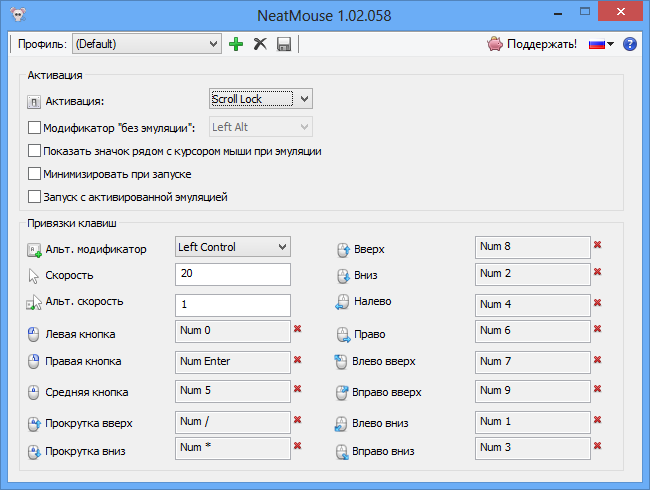This screenshot has height=490, width=650.
Task: Open the Left Control alt modifier dropdown
Action: [233, 247]
